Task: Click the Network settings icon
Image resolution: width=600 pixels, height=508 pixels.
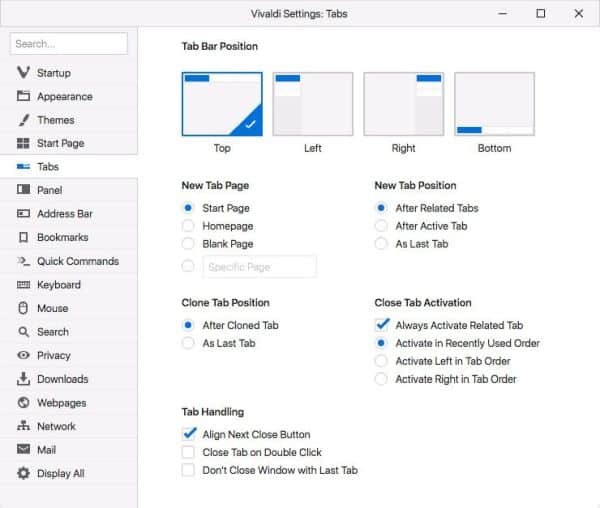Action: pos(23,426)
